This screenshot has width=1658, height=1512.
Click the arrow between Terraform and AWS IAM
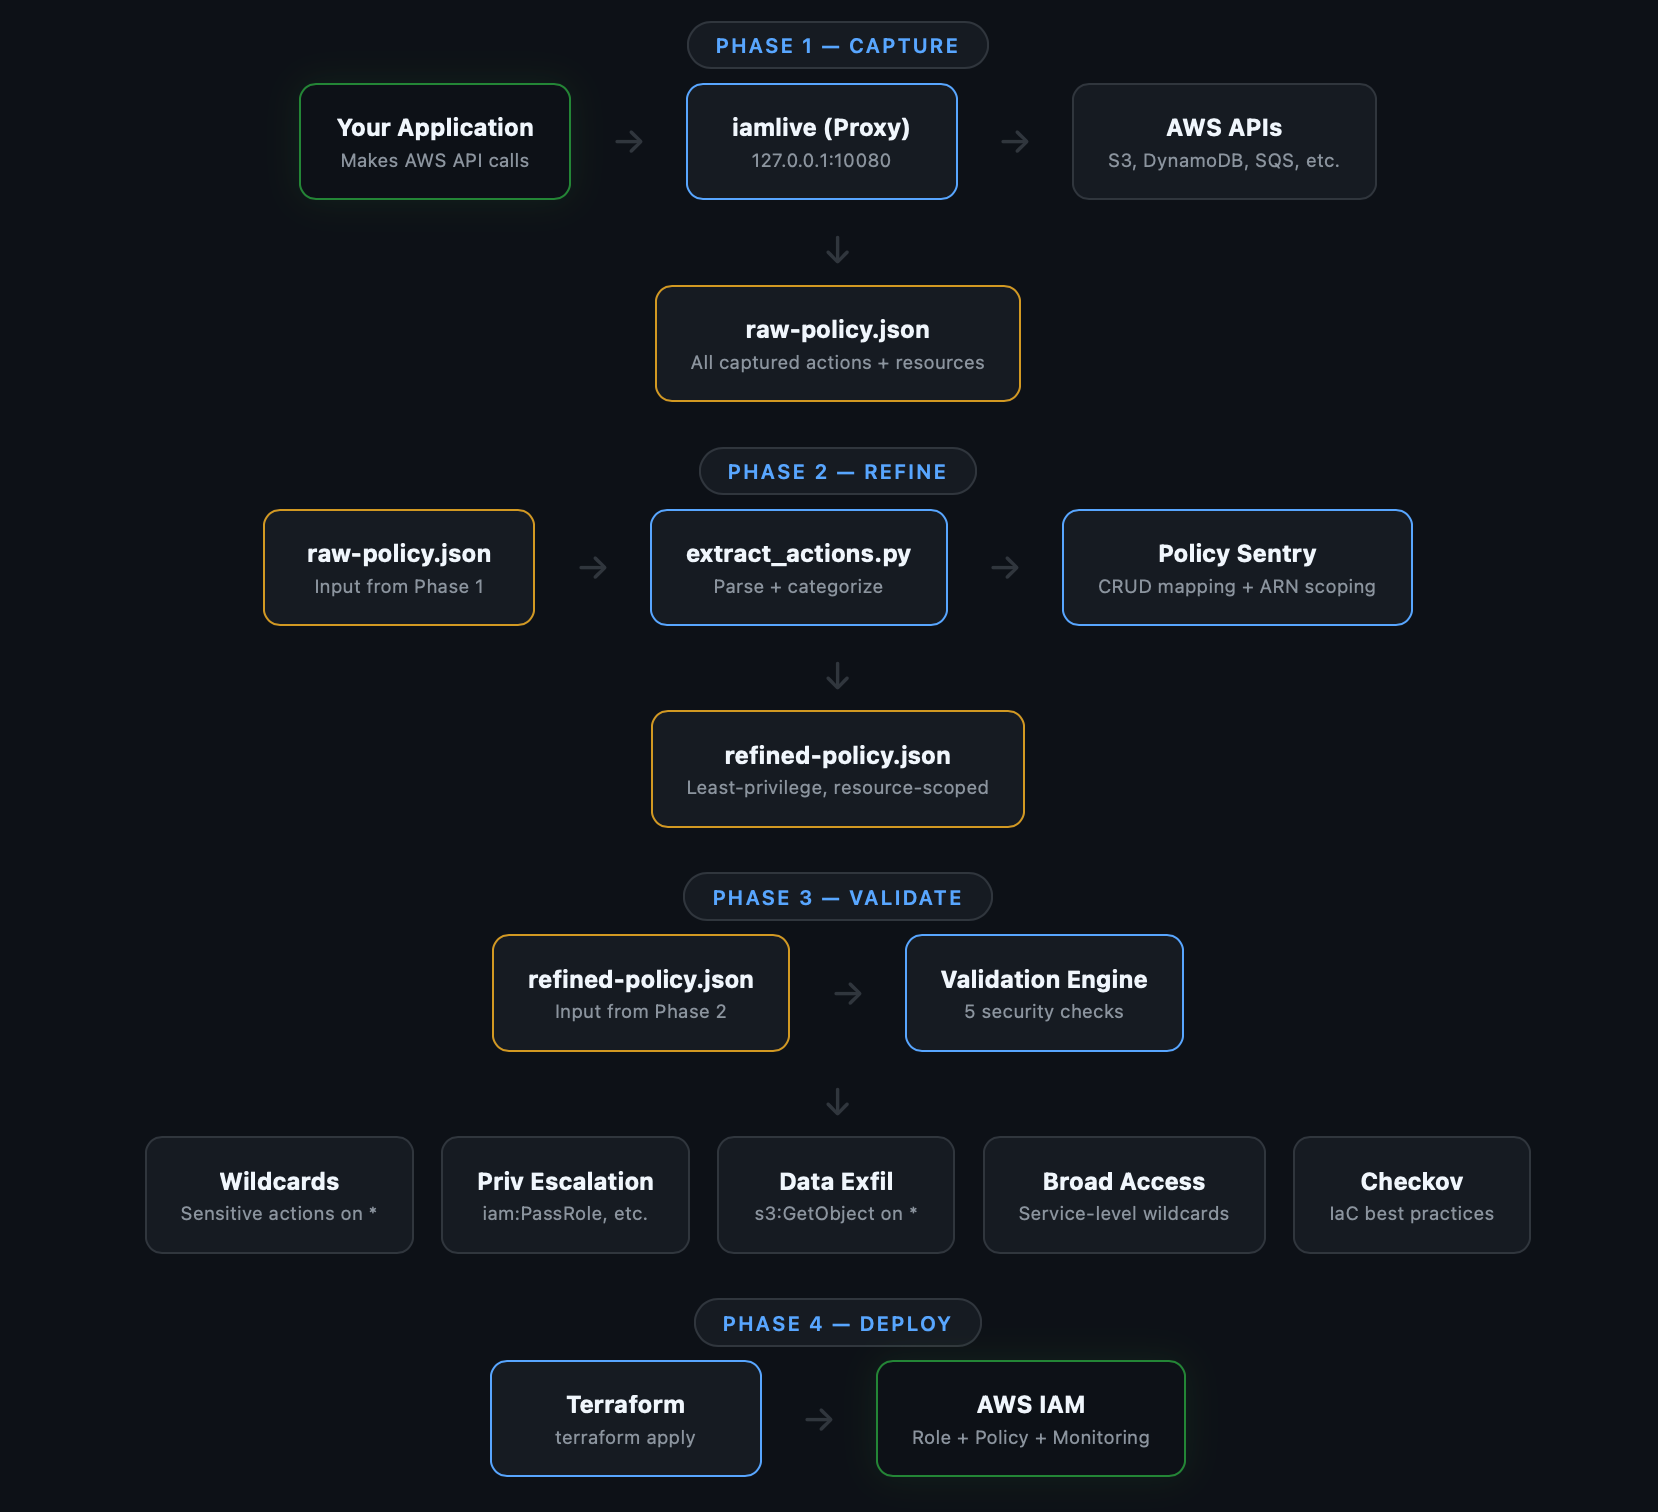819,1419
